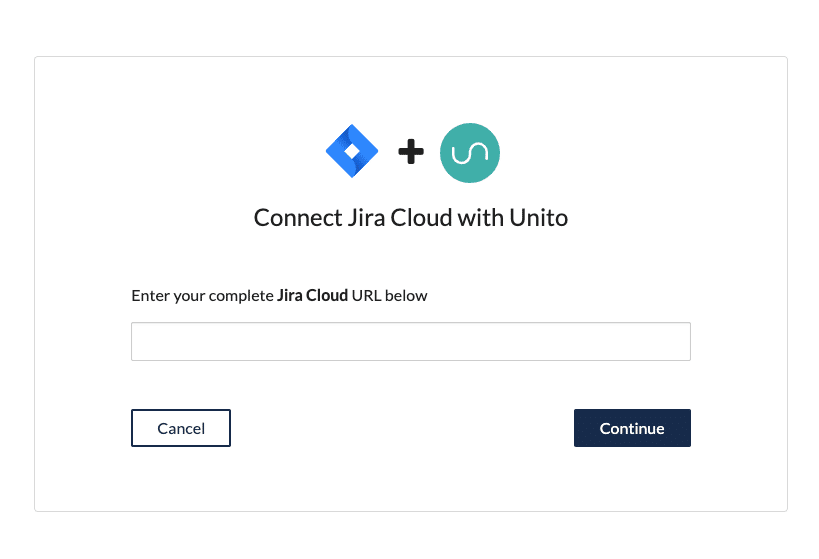Click the word 'with' in the heading
Viewport: 819px width, 559px height.
click(481, 218)
